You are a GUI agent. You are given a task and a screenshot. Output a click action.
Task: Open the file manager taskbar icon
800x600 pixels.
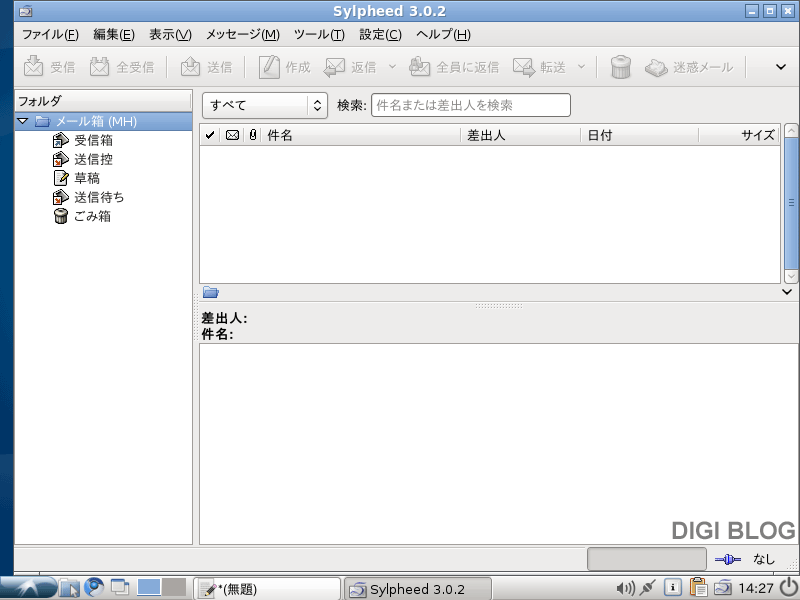click(69, 588)
